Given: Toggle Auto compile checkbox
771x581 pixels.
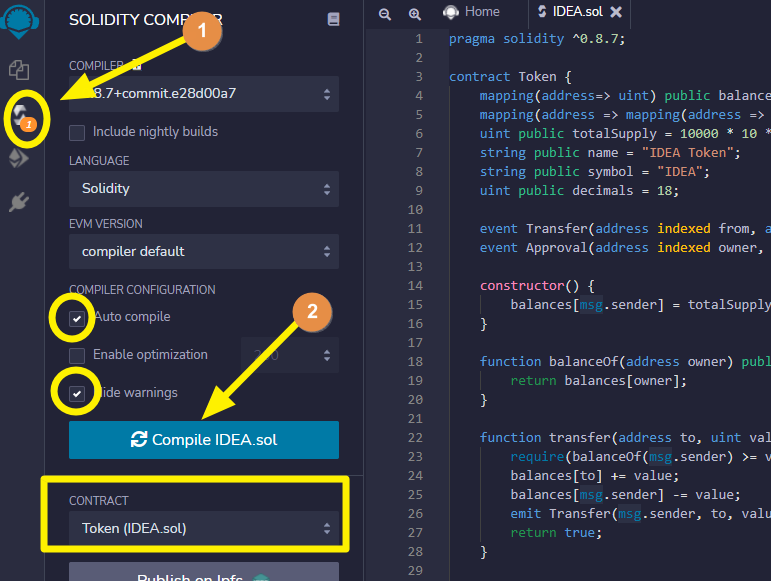Looking at the screenshot, I should [77, 319].
